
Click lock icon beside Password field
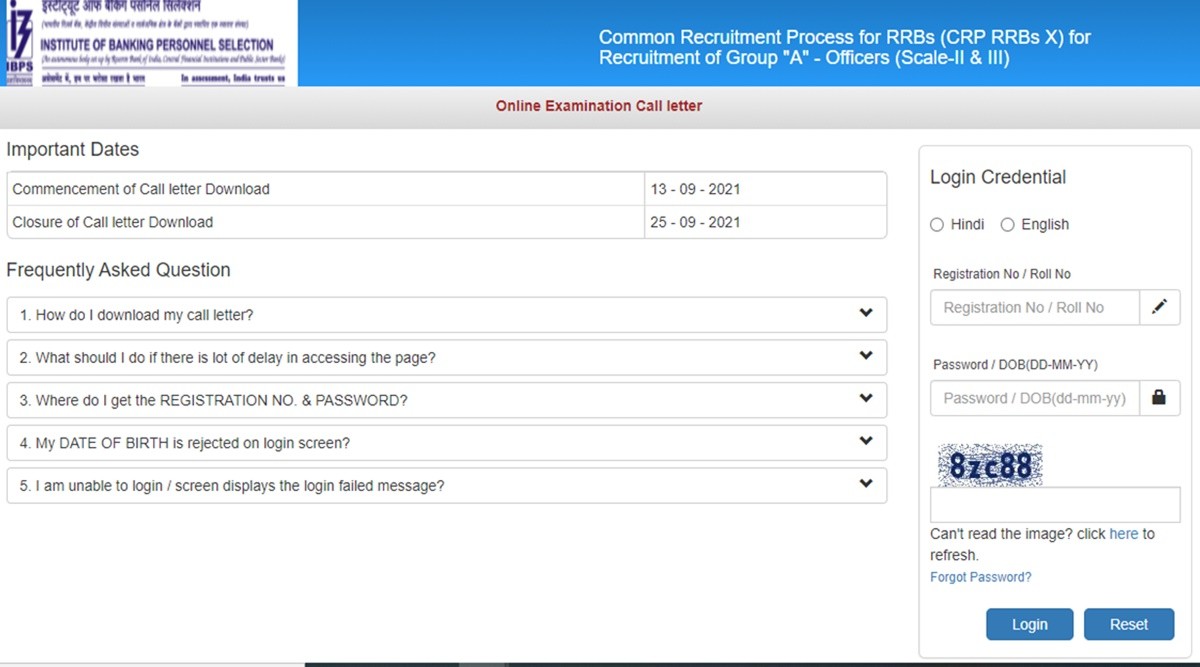click(1159, 398)
